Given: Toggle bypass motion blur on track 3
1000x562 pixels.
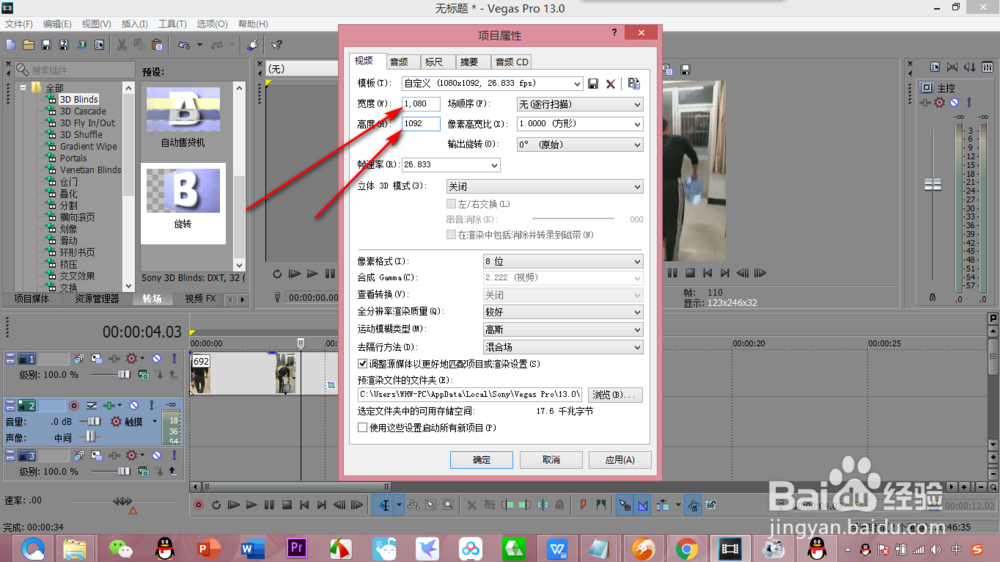Looking at the screenshot, I should click(79, 456).
